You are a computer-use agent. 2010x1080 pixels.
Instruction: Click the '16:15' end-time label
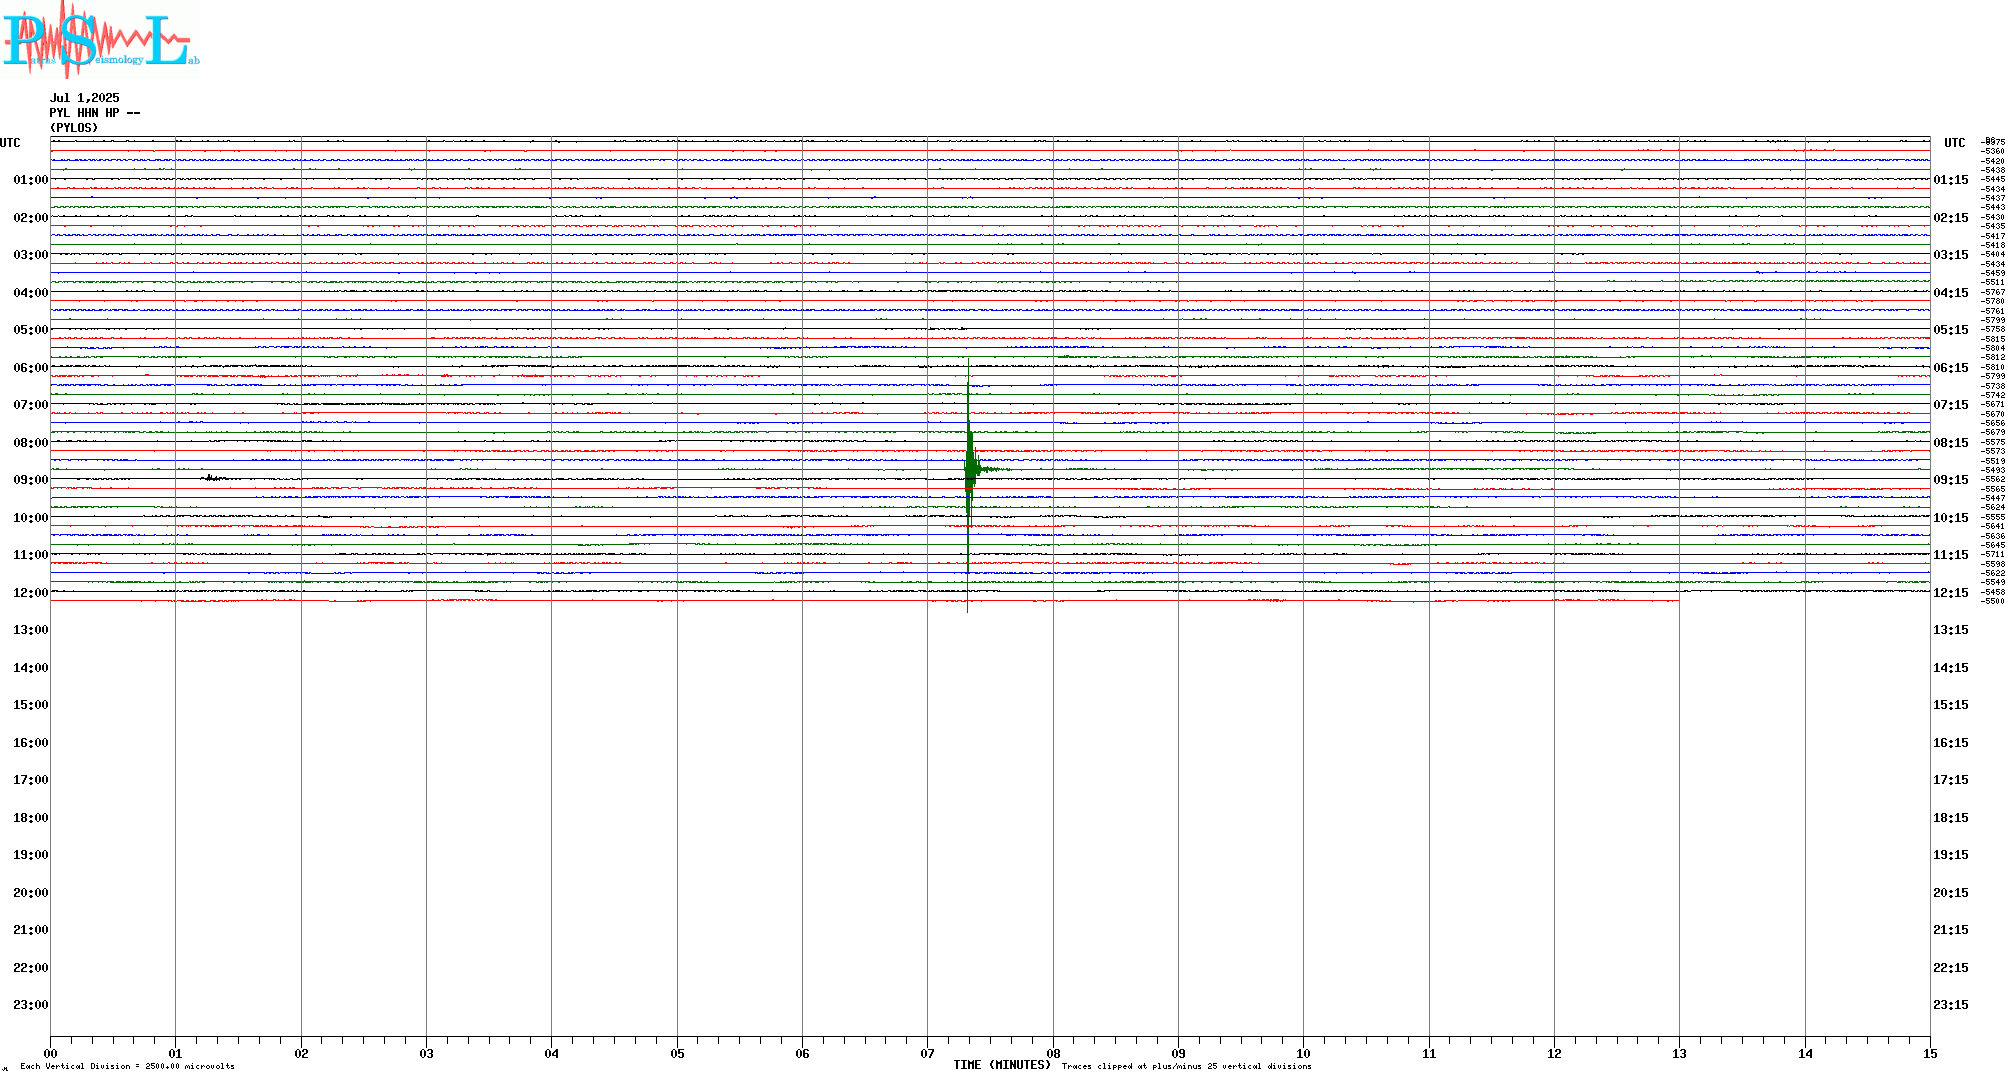point(1951,743)
